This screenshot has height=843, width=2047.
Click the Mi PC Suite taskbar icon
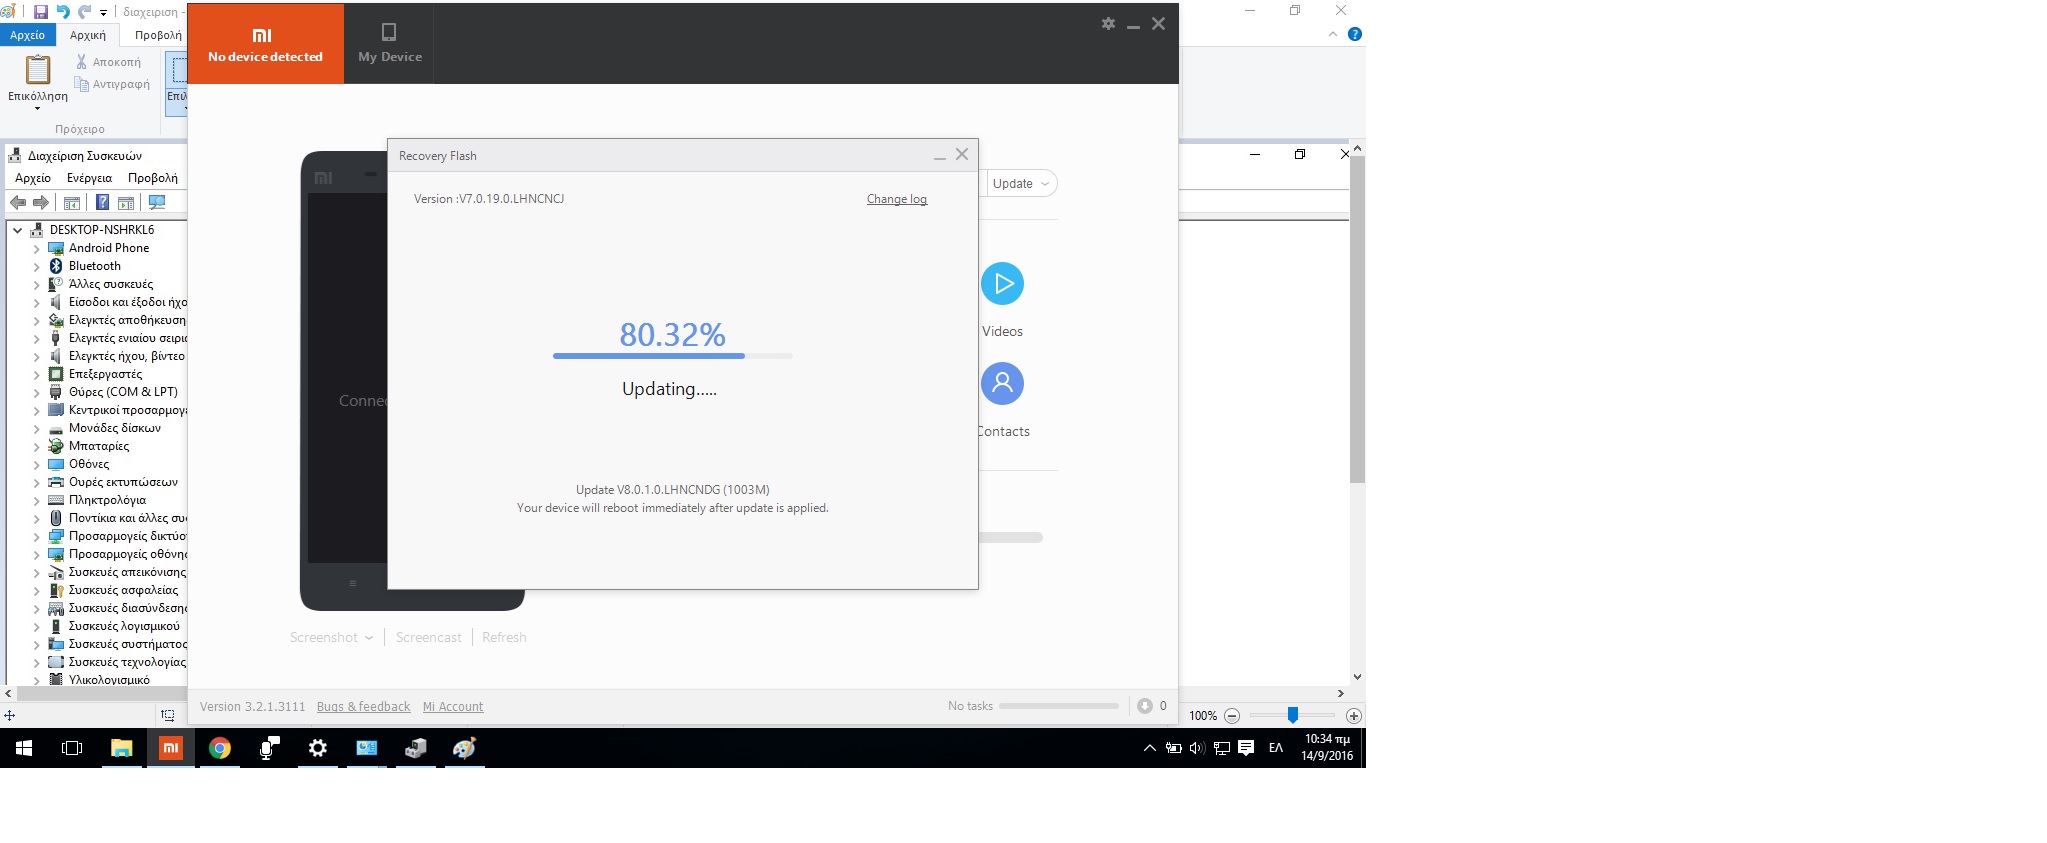pos(171,748)
